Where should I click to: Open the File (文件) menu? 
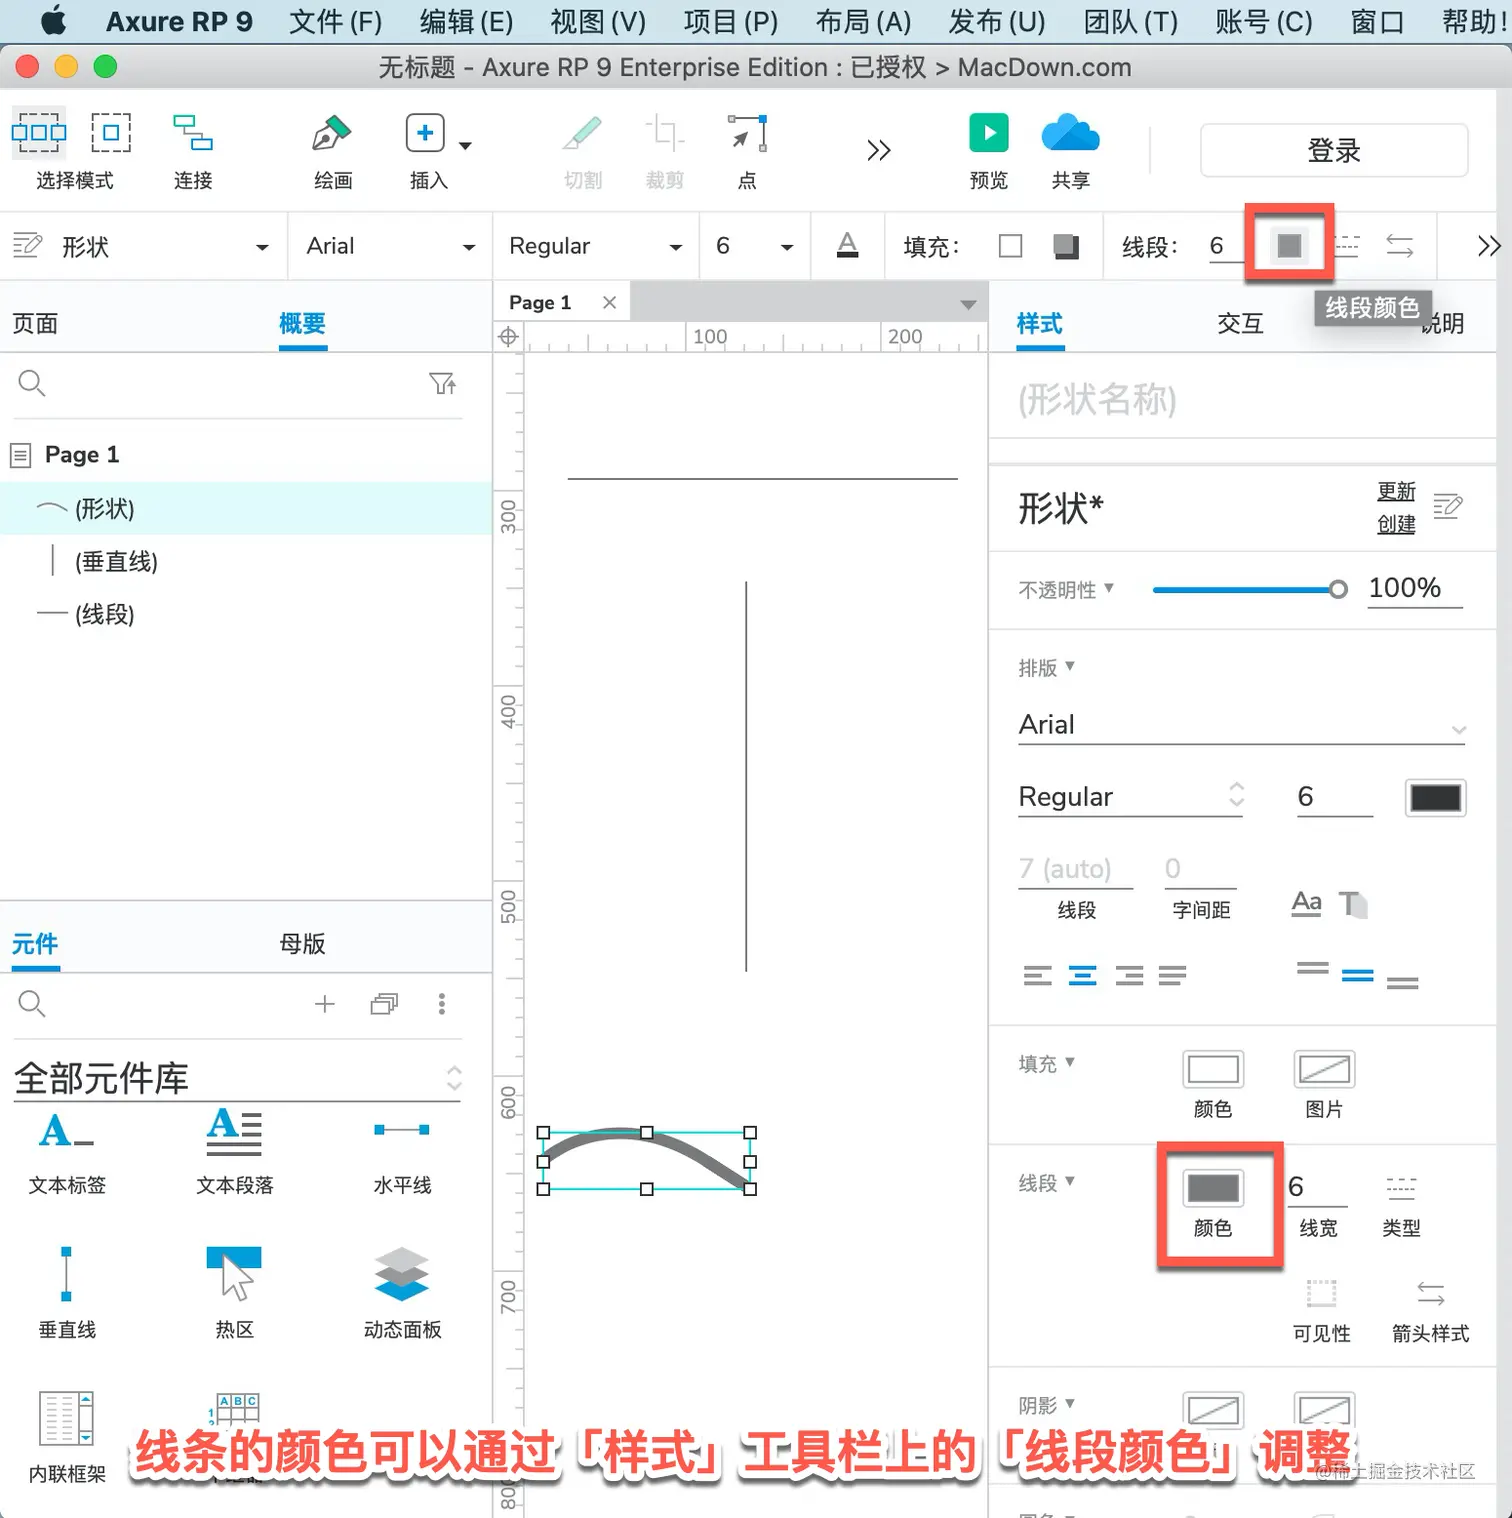[x=335, y=21]
